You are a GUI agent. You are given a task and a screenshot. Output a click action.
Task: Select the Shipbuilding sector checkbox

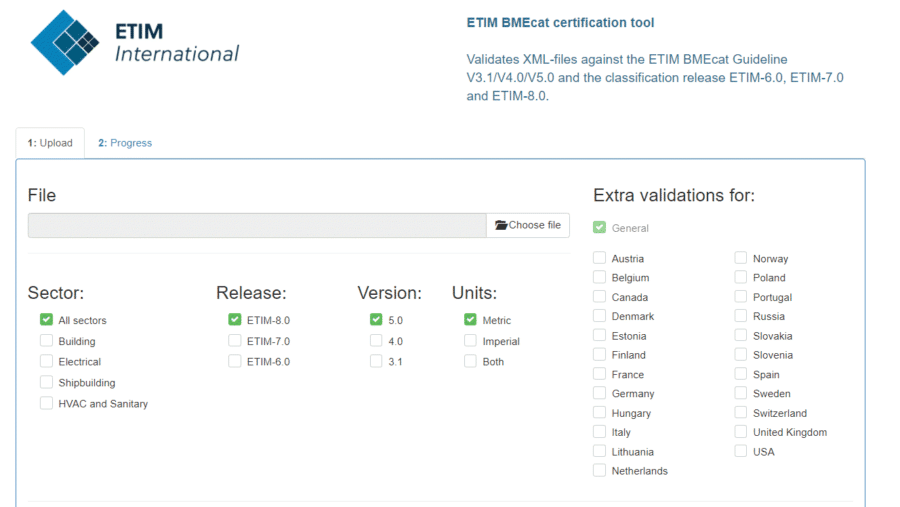[x=46, y=382]
